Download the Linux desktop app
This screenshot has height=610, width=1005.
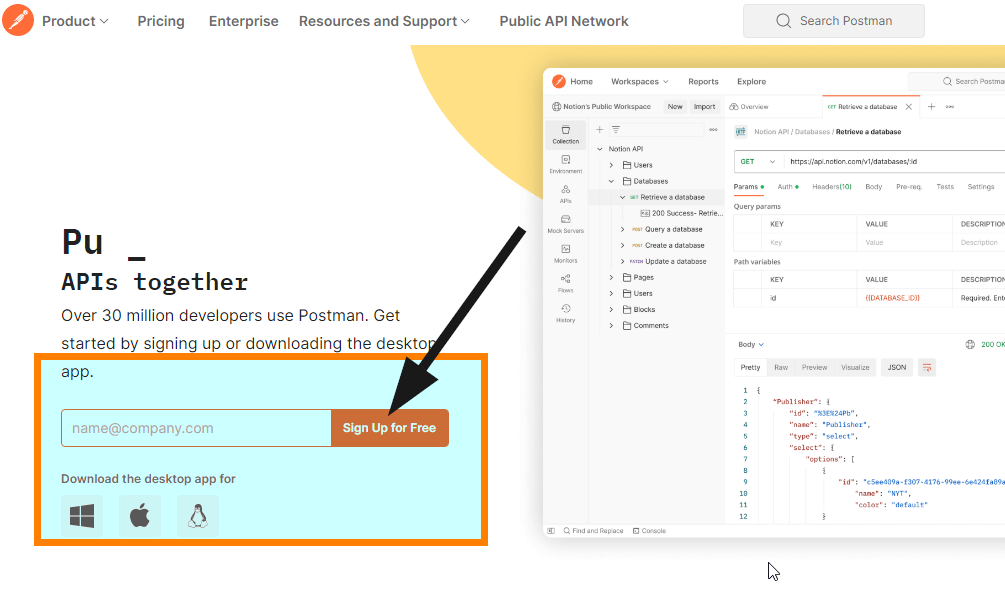point(197,516)
